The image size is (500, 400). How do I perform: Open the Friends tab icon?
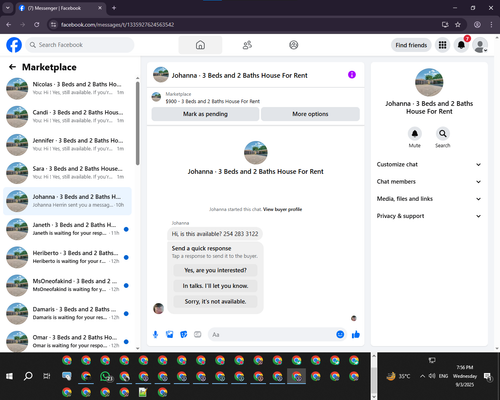pyautogui.click(x=247, y=45)
